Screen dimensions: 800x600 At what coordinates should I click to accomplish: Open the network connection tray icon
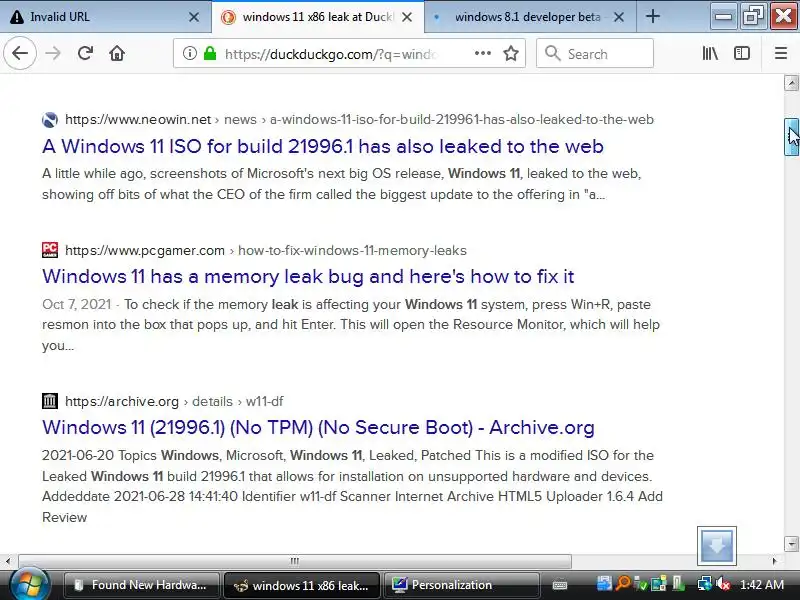point(705,584)
